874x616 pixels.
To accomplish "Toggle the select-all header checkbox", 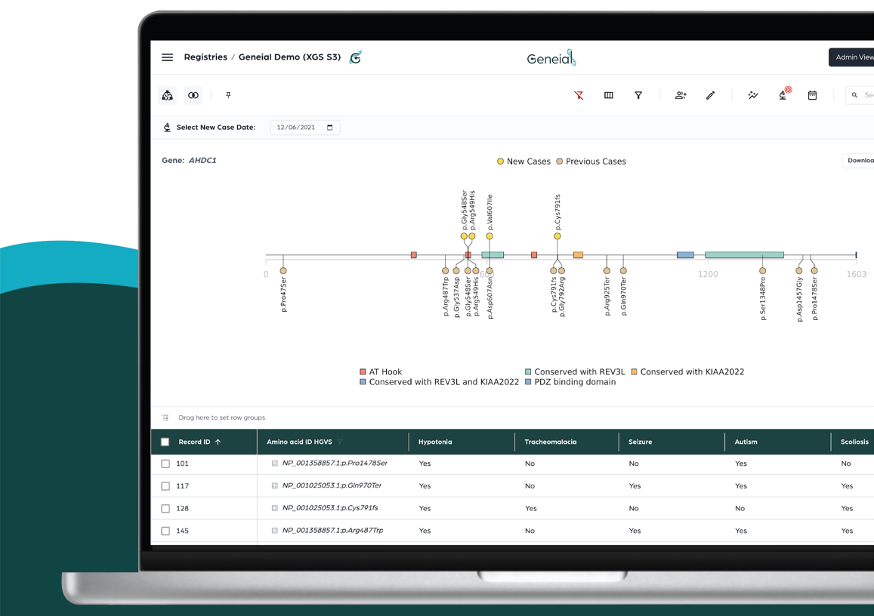I will [x=165, y=442].
